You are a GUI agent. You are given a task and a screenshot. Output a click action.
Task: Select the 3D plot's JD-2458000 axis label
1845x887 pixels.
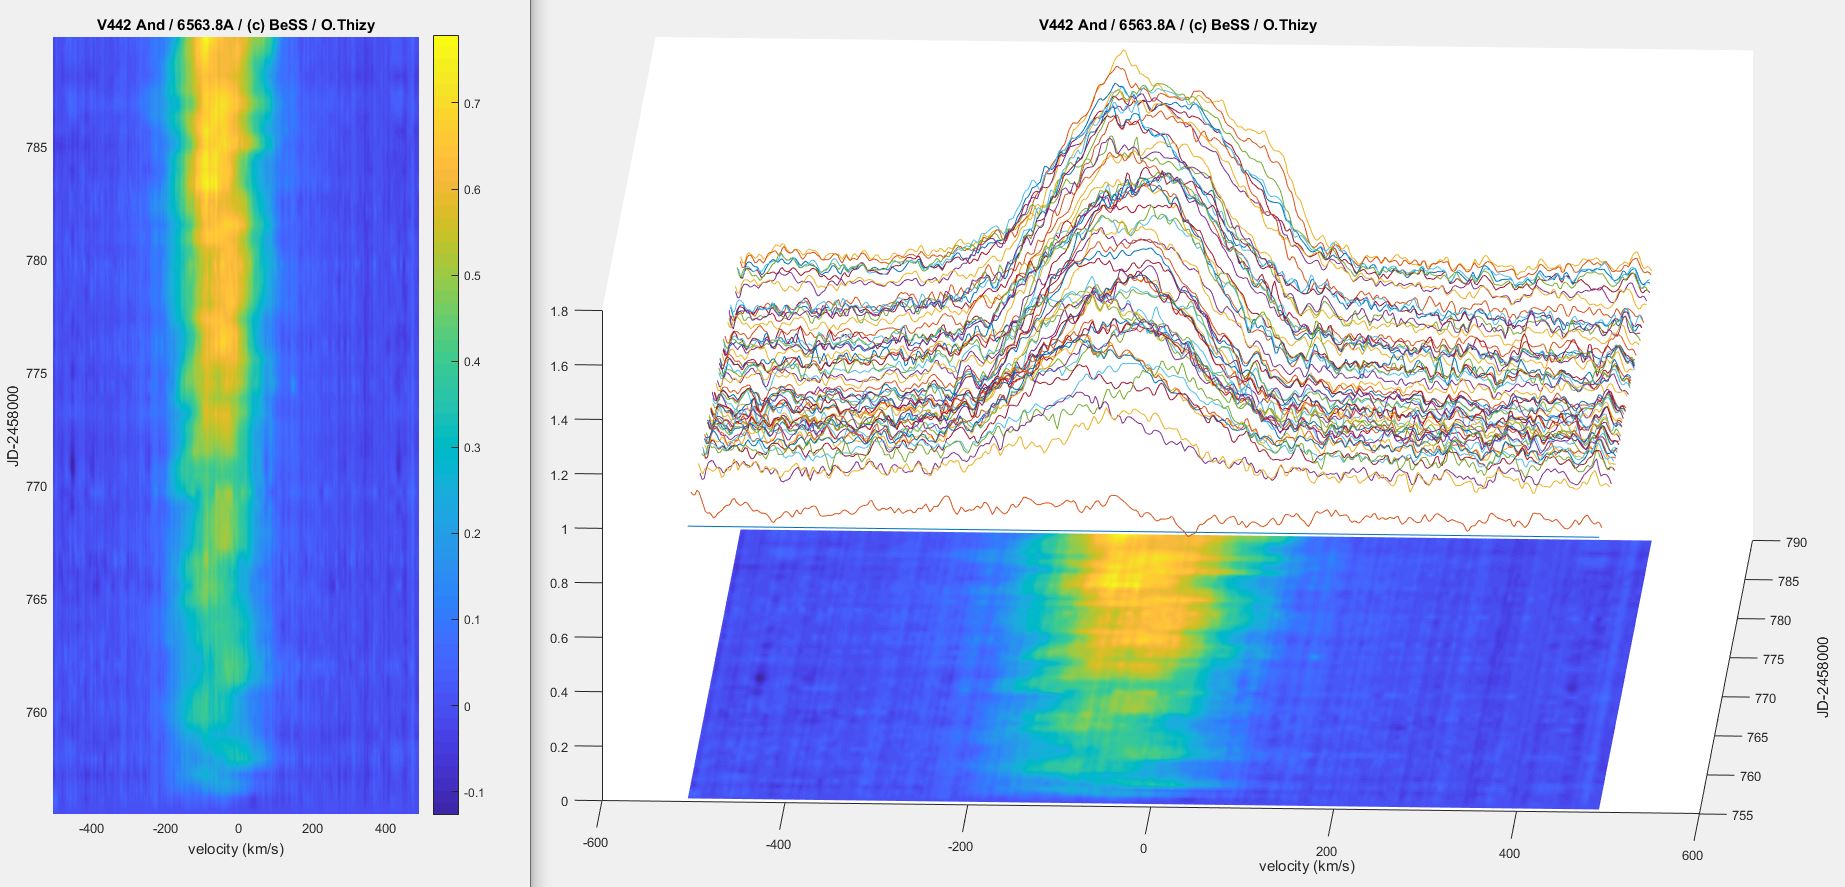(x=1822, y=677)
